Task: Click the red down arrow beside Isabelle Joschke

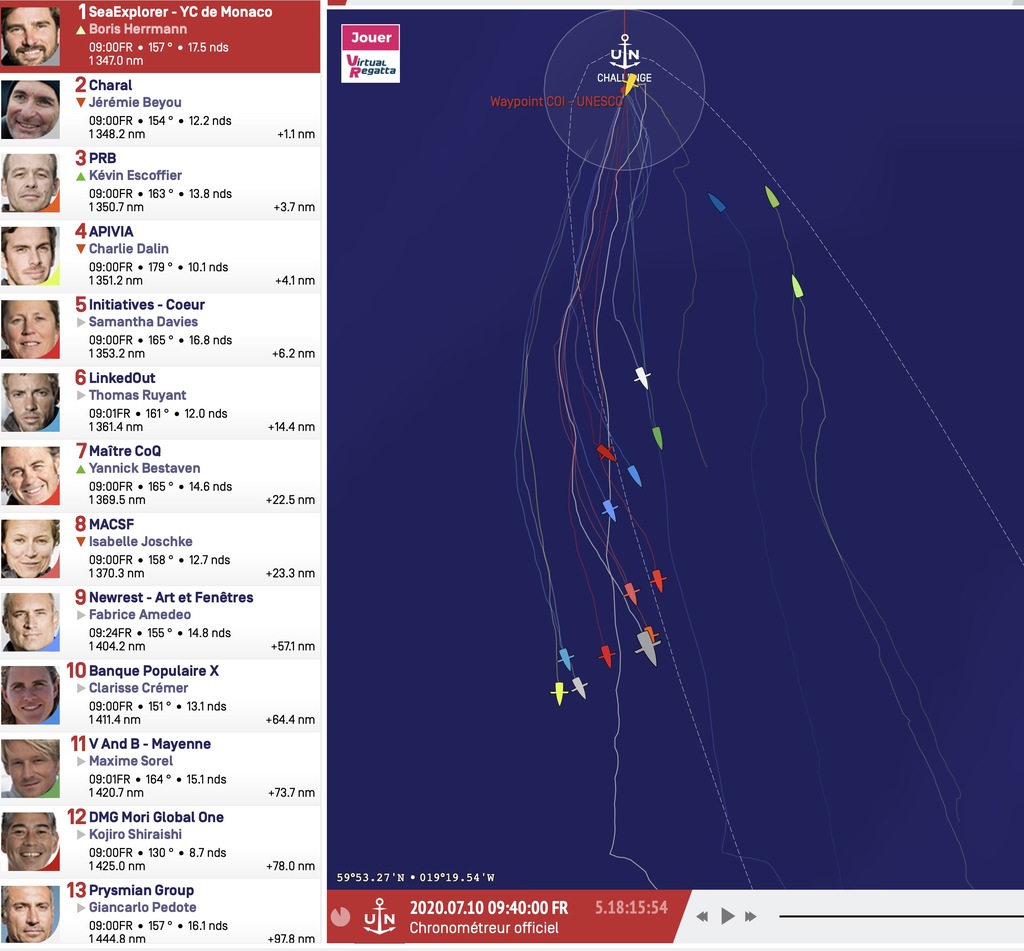Action: (x=81, y=541)
